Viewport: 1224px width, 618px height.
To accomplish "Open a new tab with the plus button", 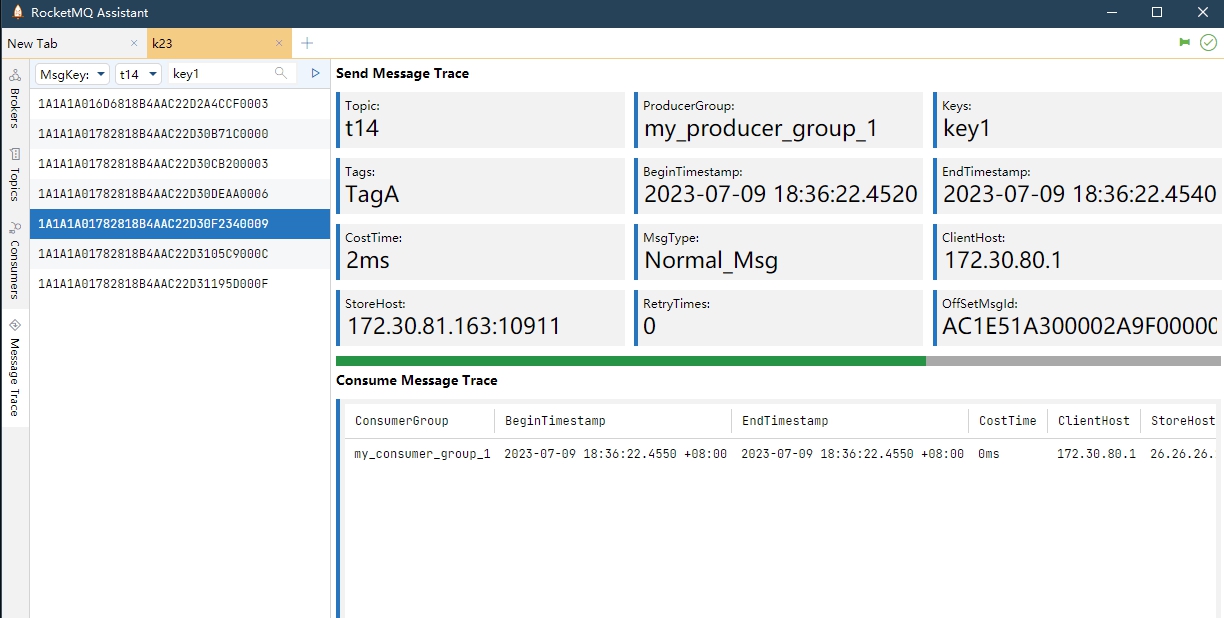I will pos(306,43).
